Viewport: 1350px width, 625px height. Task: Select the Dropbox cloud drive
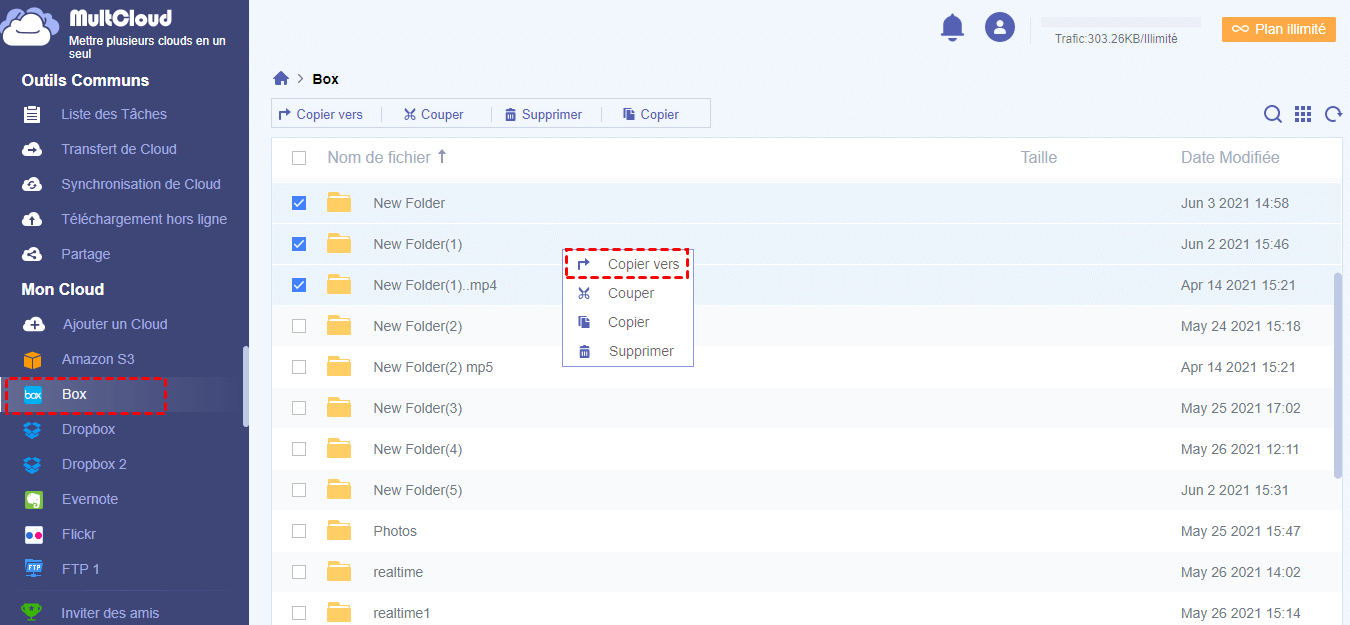click(89, 429)
